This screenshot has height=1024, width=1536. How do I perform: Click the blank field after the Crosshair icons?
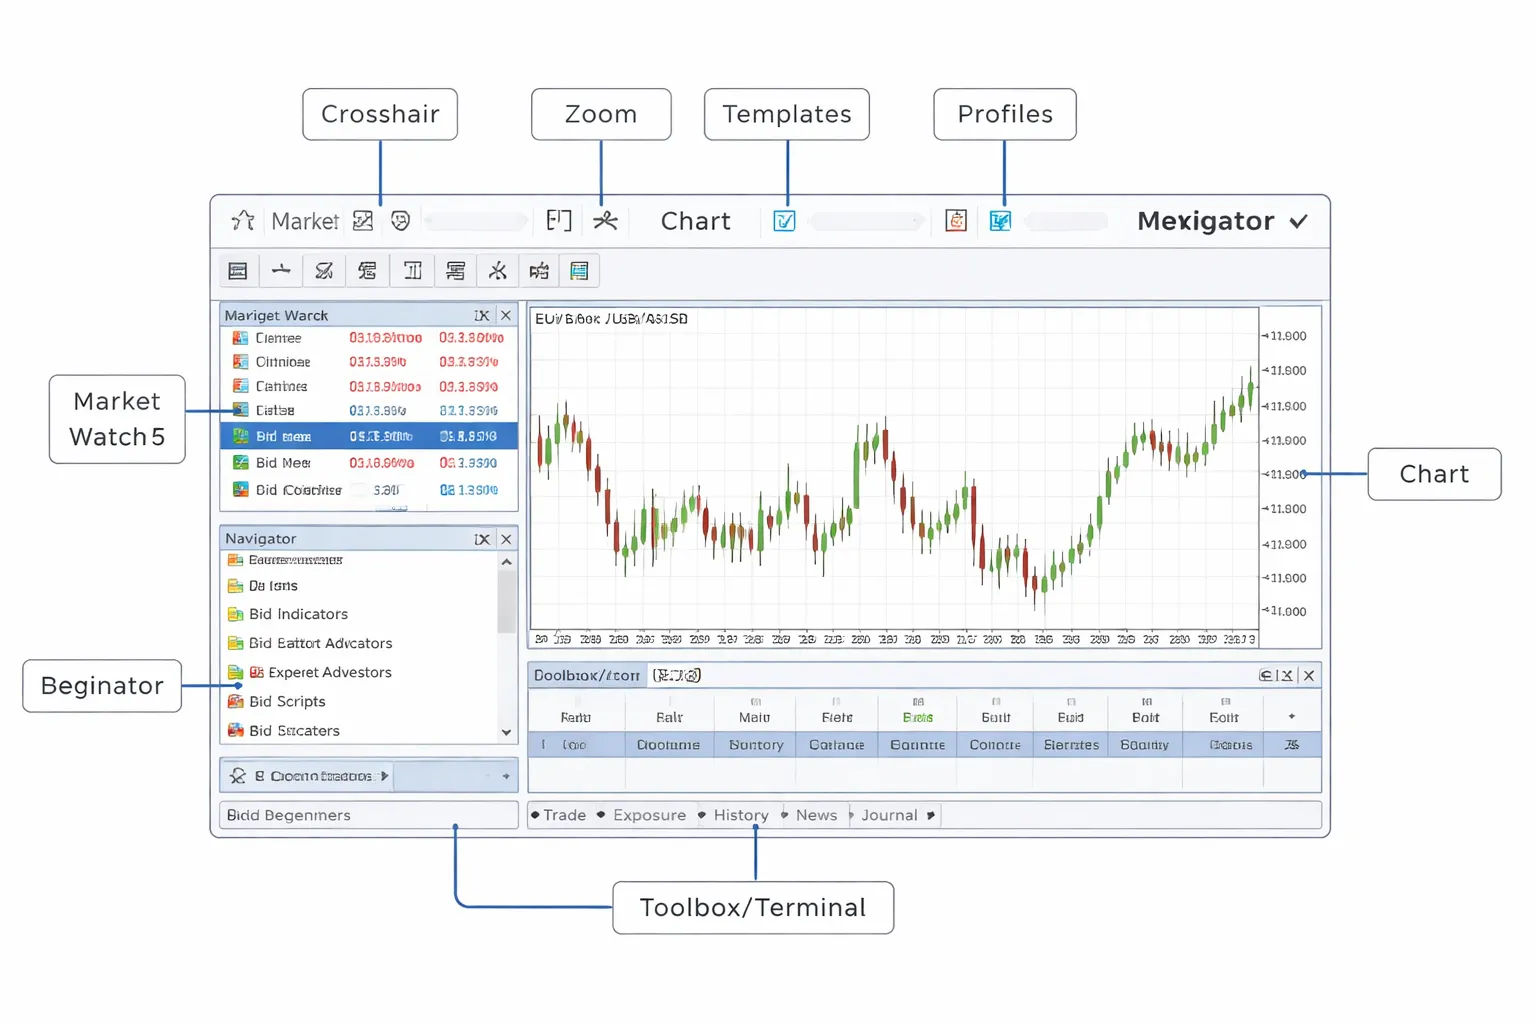point(476,221)
